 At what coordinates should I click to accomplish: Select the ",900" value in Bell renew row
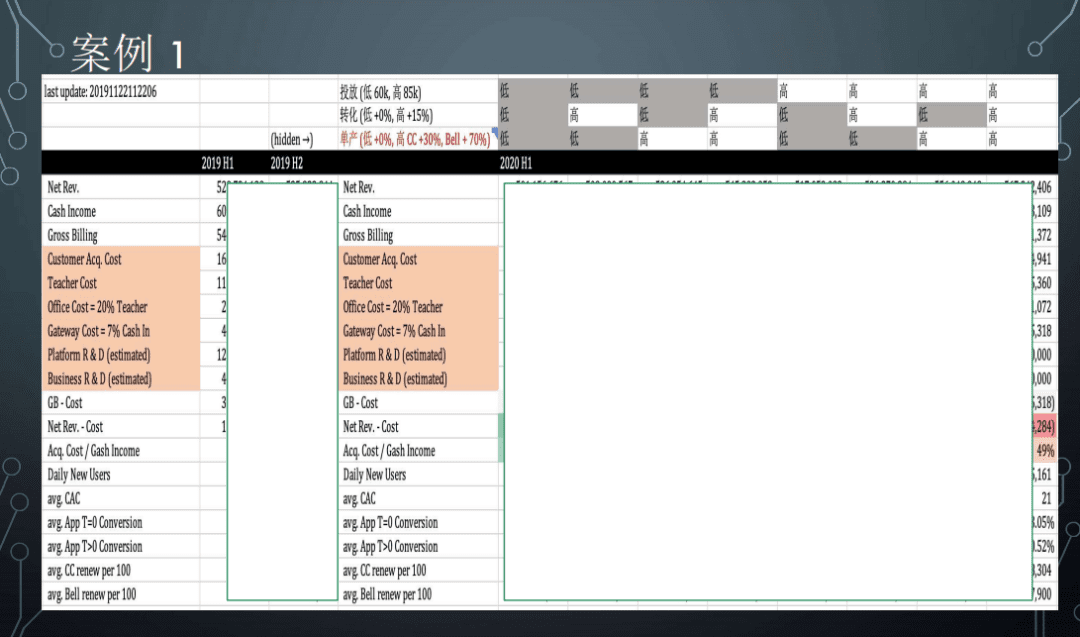(x=1043, y=594)
